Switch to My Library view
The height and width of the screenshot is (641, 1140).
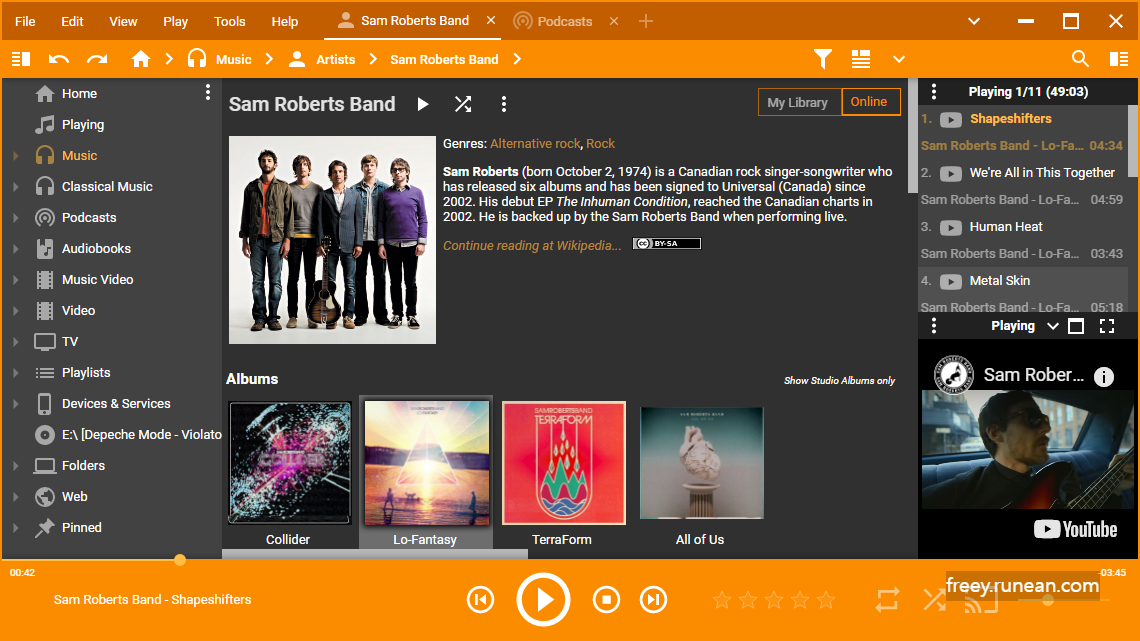point(799,102)
